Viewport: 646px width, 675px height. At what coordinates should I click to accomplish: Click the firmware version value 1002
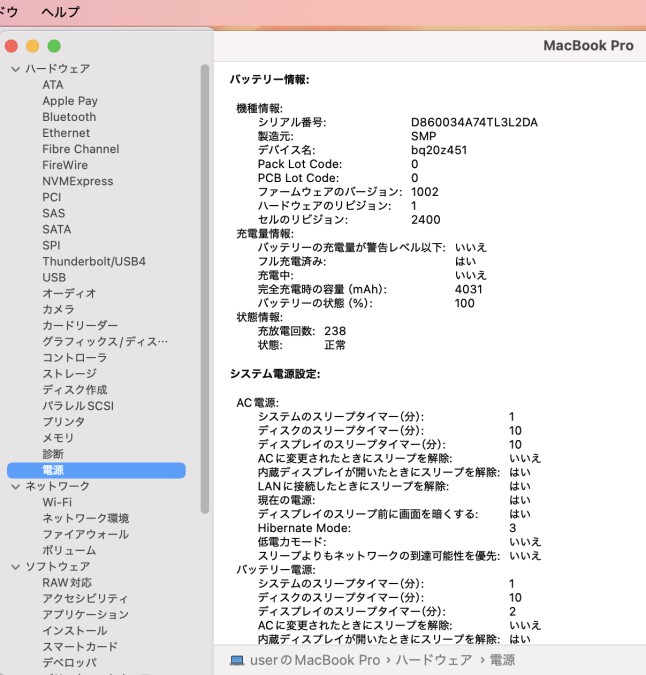pyautogui.click(x=425, y=192)
